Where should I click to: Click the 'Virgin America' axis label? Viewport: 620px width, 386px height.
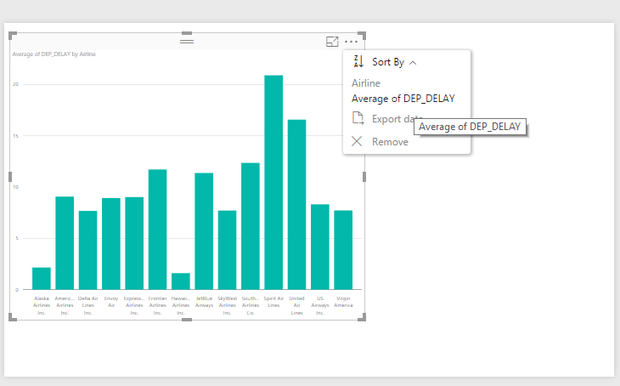point(343,302)
